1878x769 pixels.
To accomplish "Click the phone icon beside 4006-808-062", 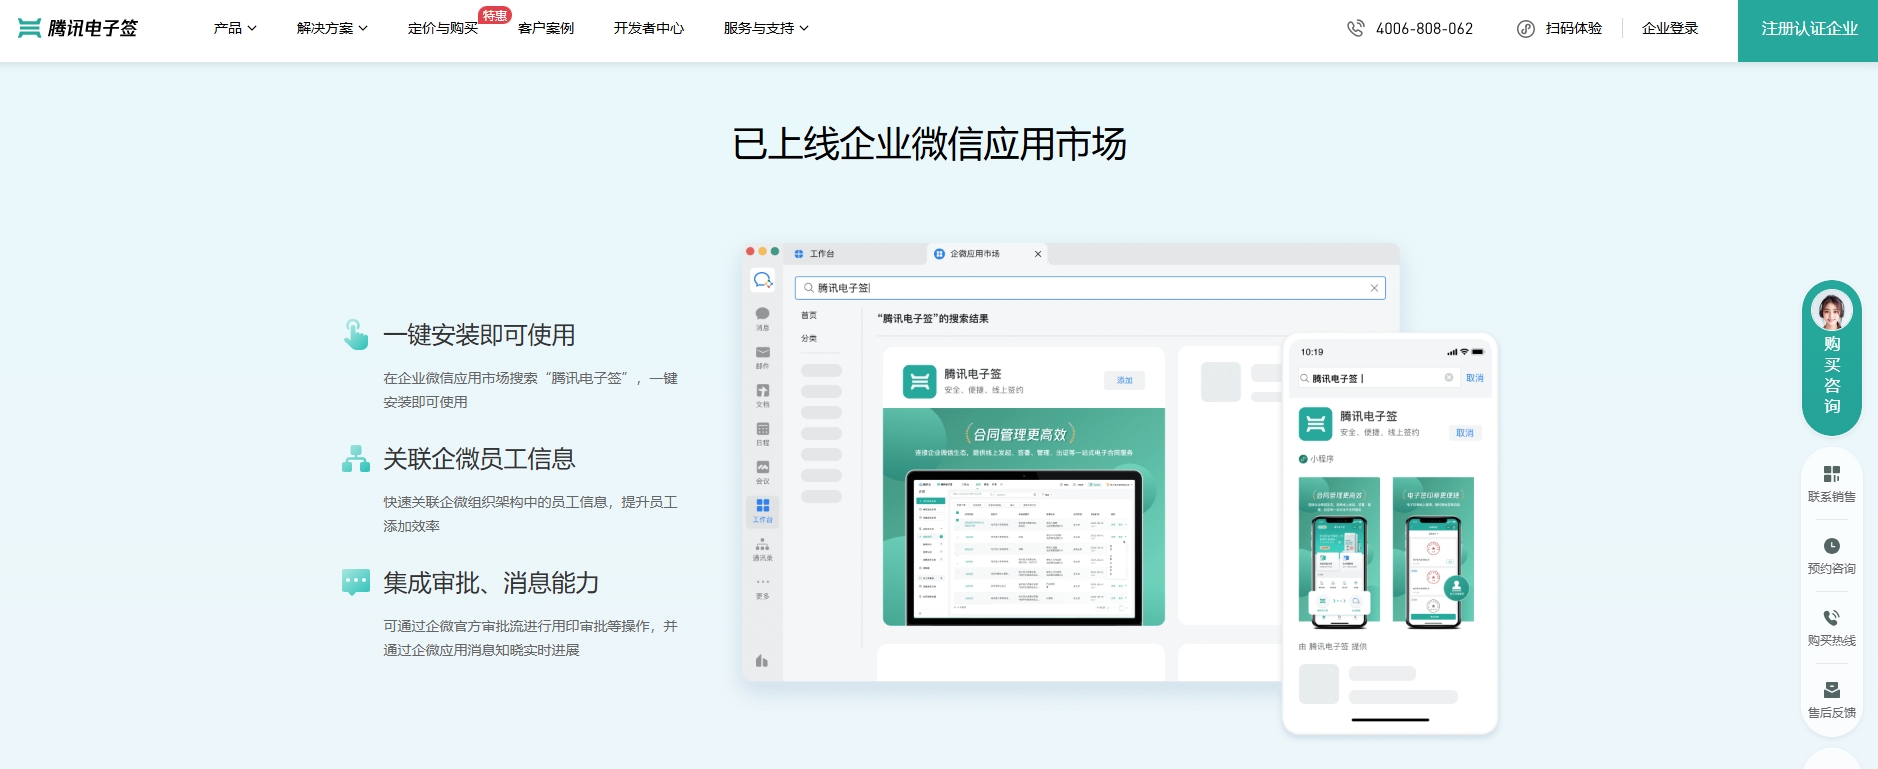I will (1355, 28).
